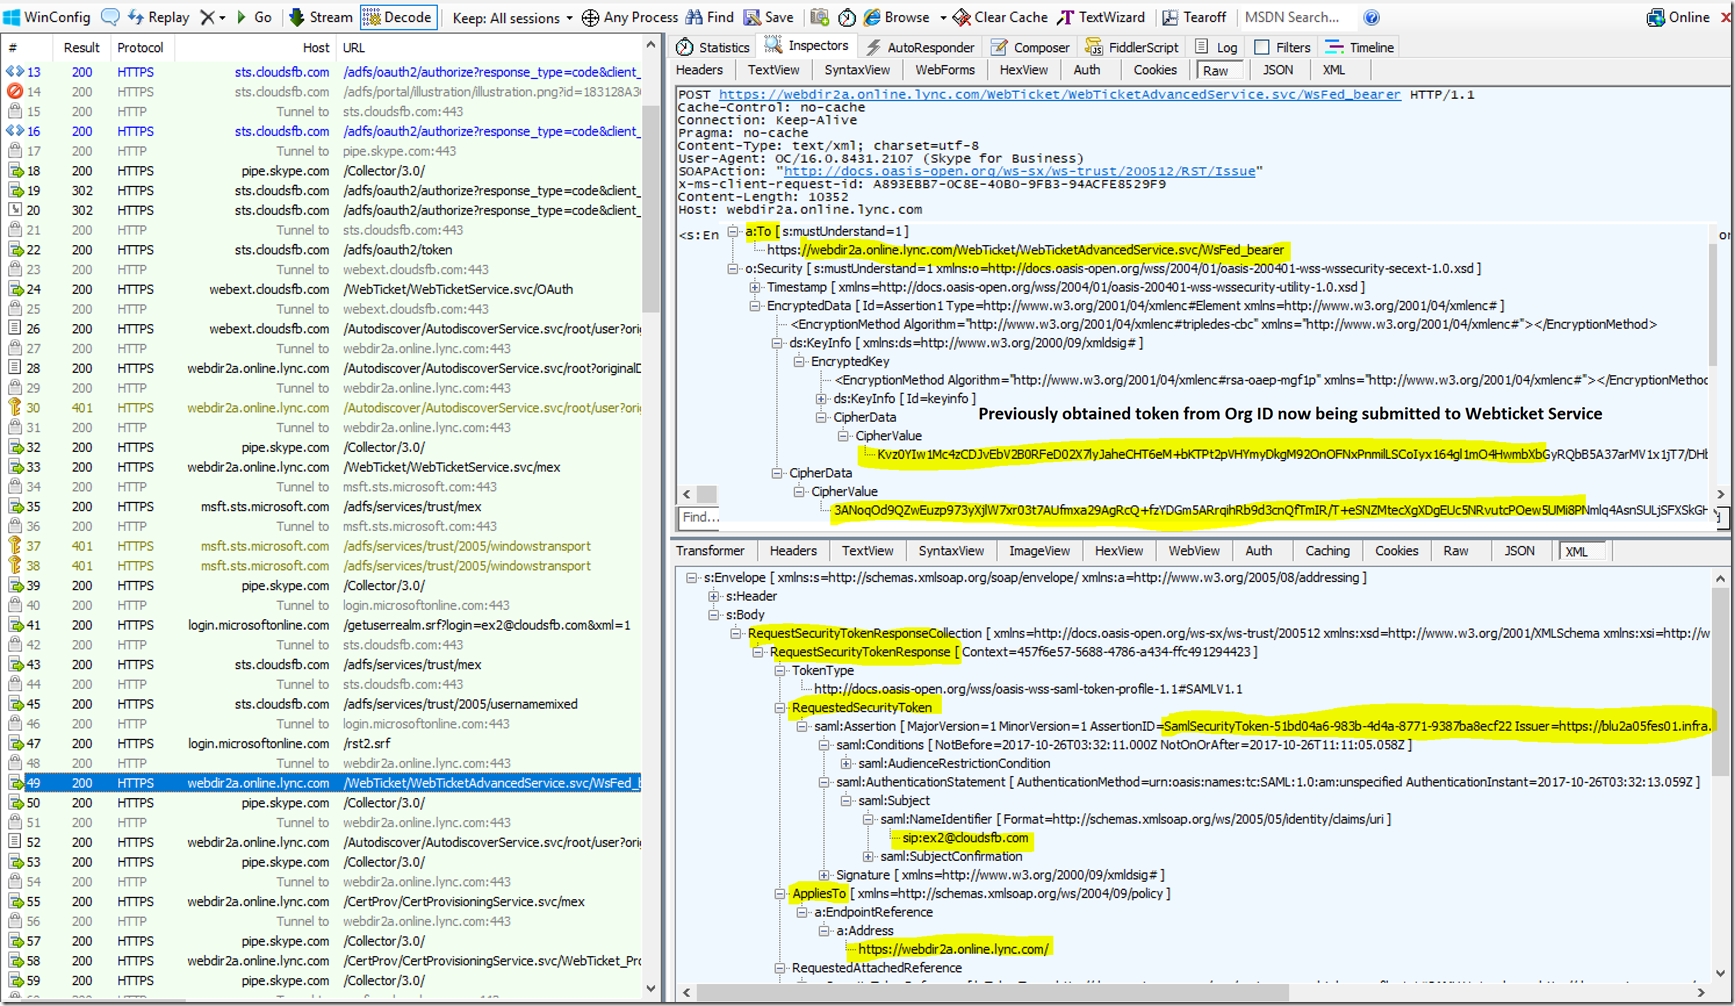Toggle Stream mode
1735x1006 pixels.
(x=320, y=17)
